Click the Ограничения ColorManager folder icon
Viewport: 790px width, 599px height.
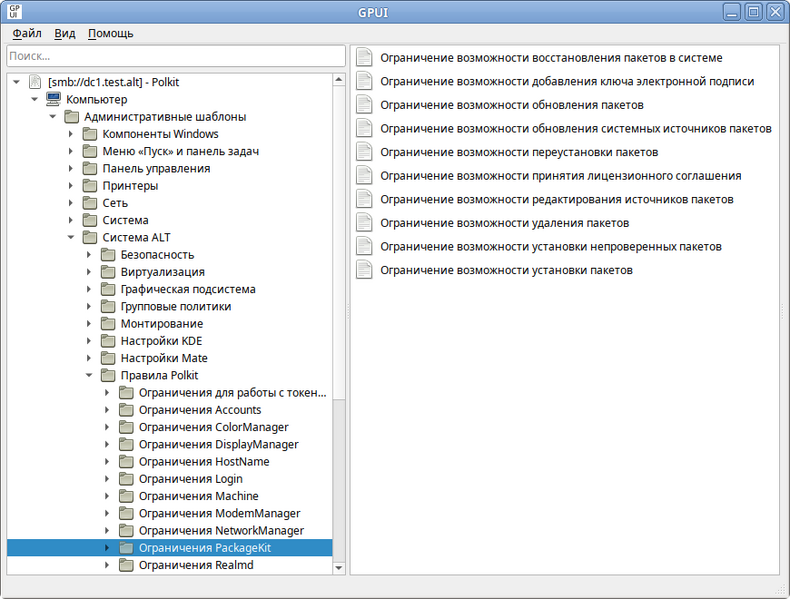click(x=126, y=427)
